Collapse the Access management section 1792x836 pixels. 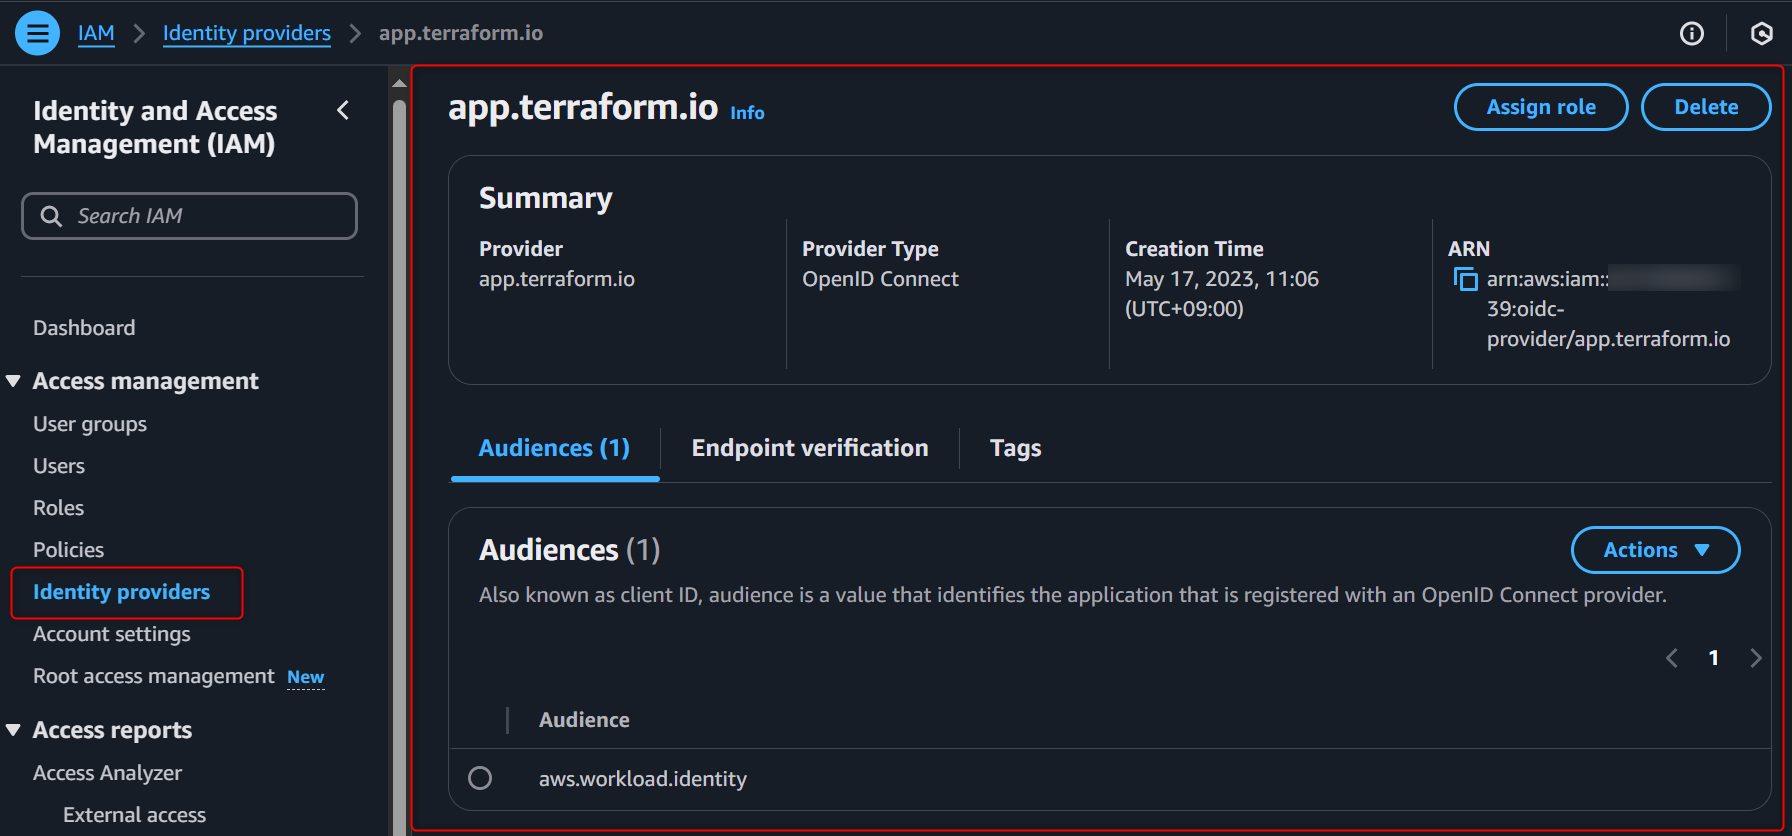click(14, 381)
